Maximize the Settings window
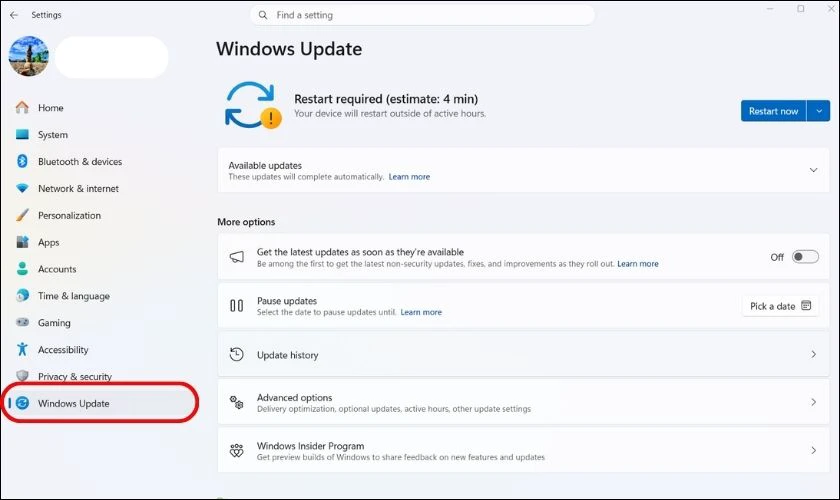The width and height of the screenshot is (840, 500). [800, 9]
